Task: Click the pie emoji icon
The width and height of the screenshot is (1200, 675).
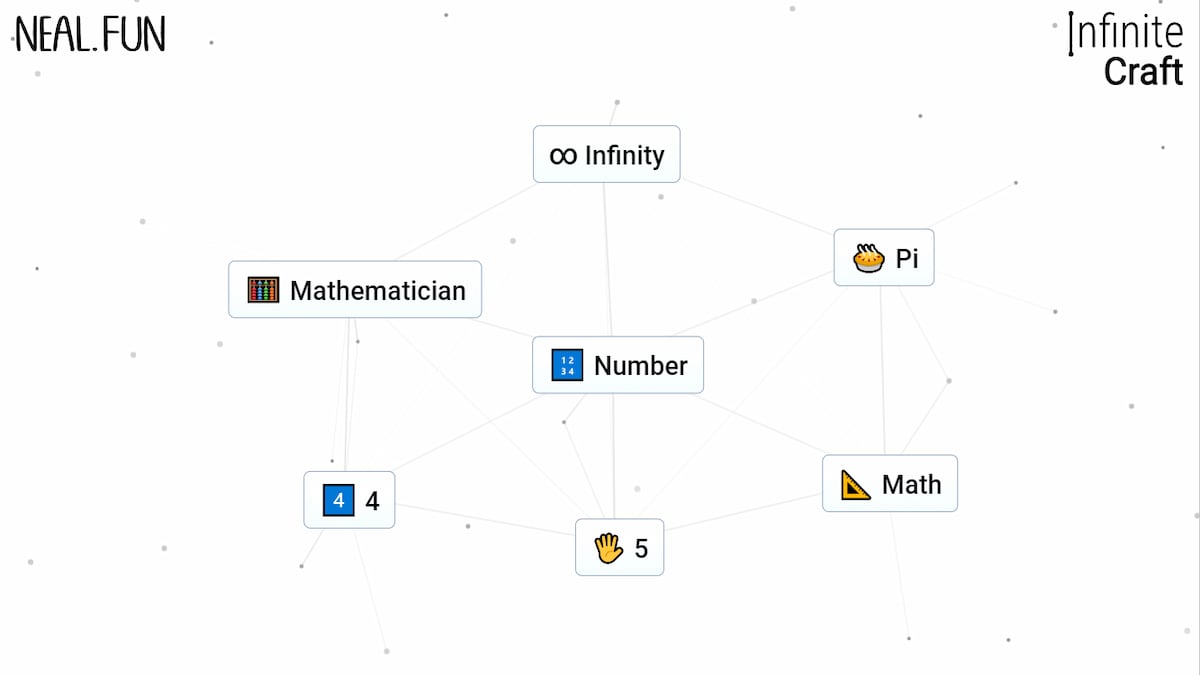Action: coord(869,259)
